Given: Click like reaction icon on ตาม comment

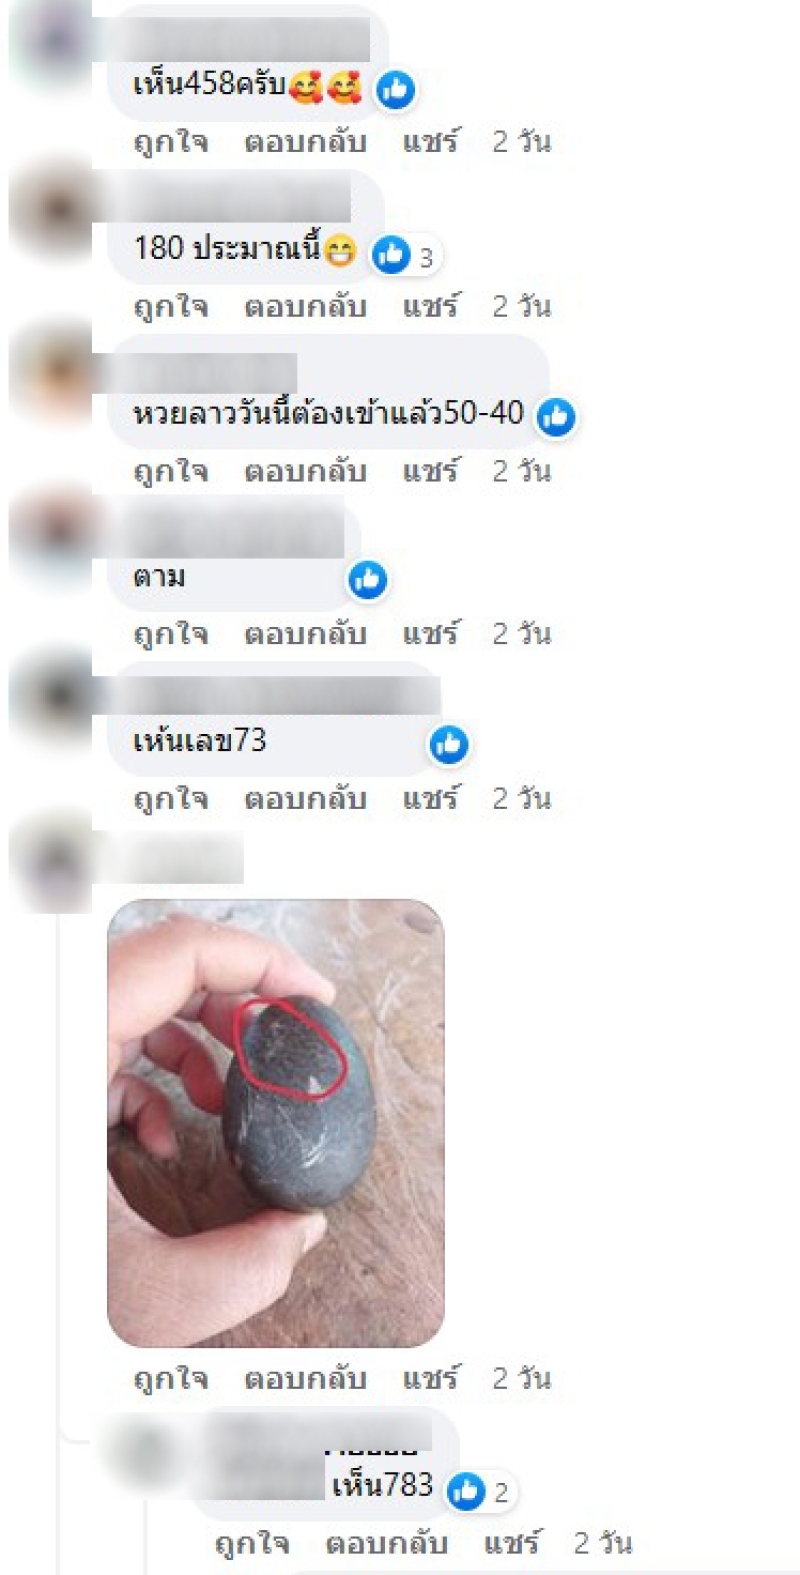Looking at the screenshot, I should (x=368, y=580).
